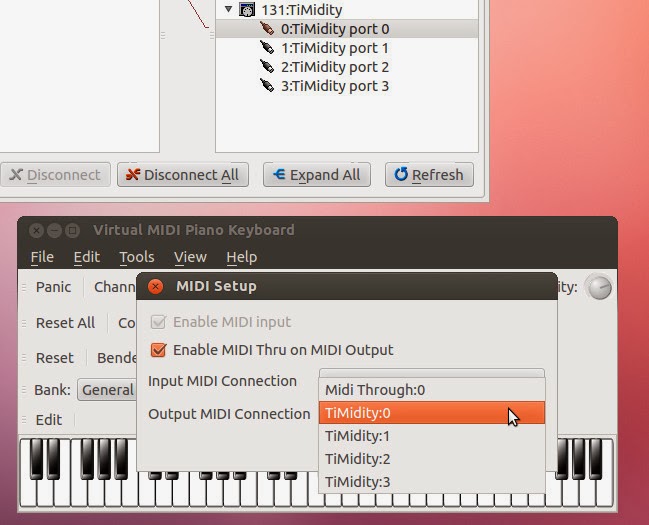
Task: Click the rightmost black piano key
Action: point(595,459)
